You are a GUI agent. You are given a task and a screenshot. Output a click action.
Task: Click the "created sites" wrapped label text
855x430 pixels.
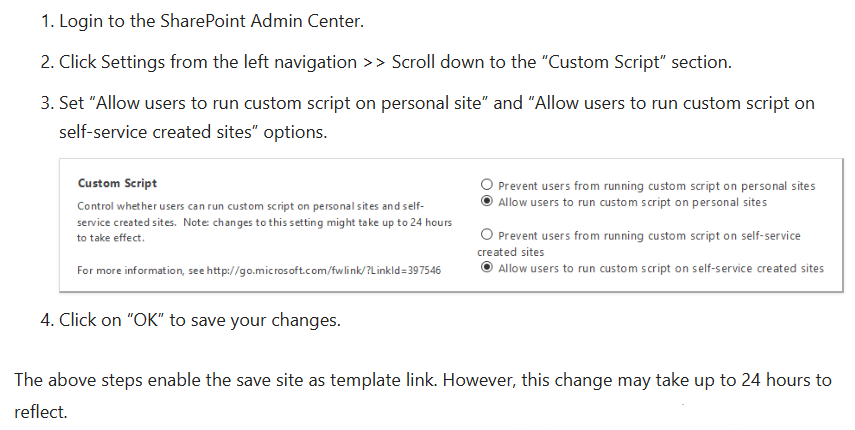(x=510, y=252)
